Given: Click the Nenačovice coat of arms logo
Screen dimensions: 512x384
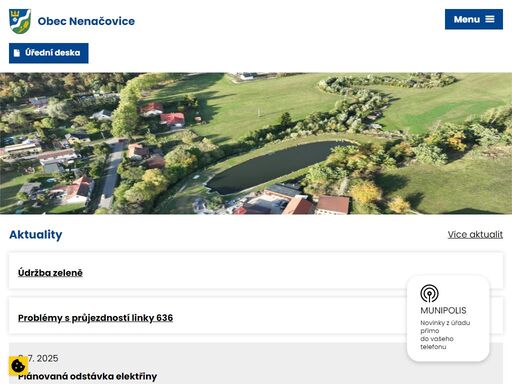Looking at the screenshot, I should point(20,21).
